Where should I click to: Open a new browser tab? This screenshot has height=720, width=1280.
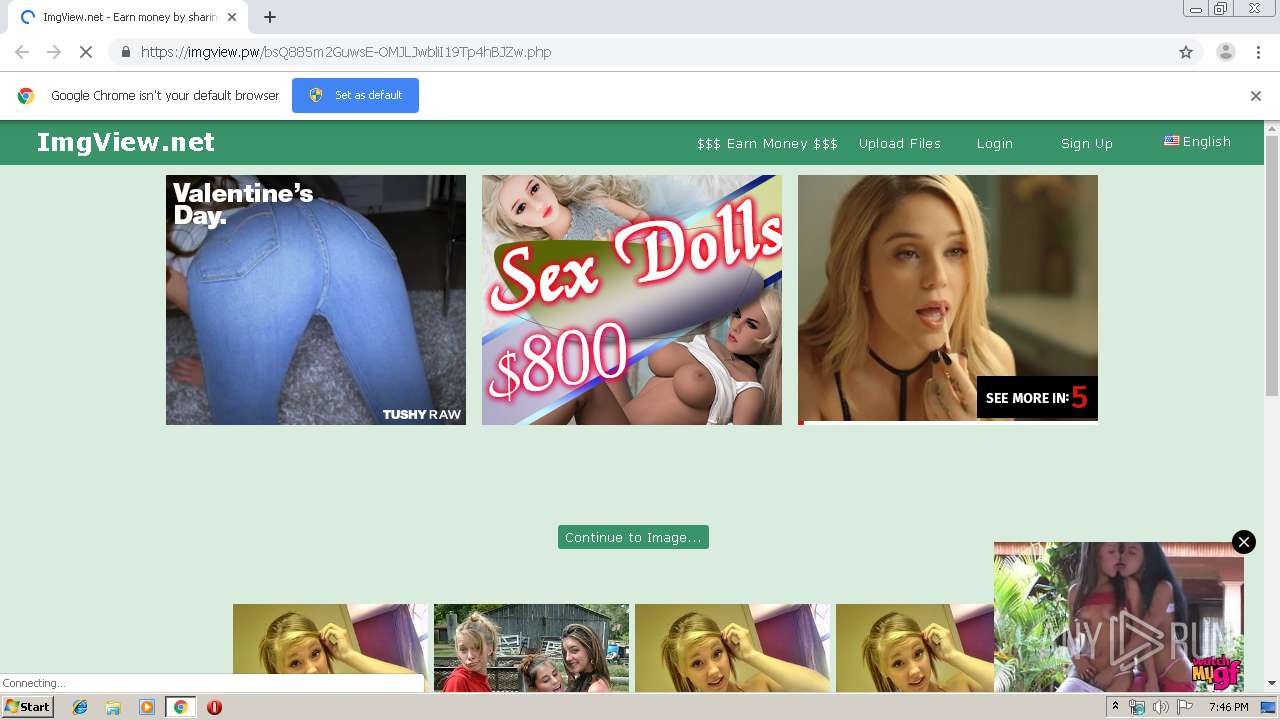pyautogui.click(x=270, y=17)
